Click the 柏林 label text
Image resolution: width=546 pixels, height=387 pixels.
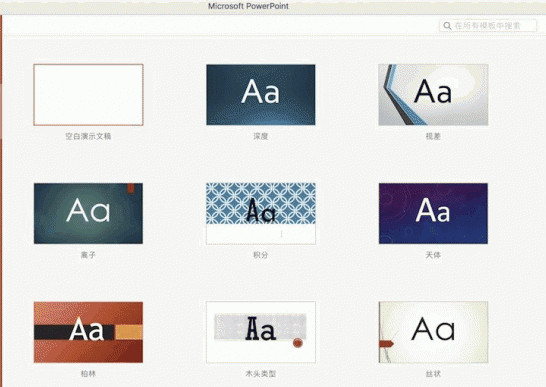tap(88, 374)
